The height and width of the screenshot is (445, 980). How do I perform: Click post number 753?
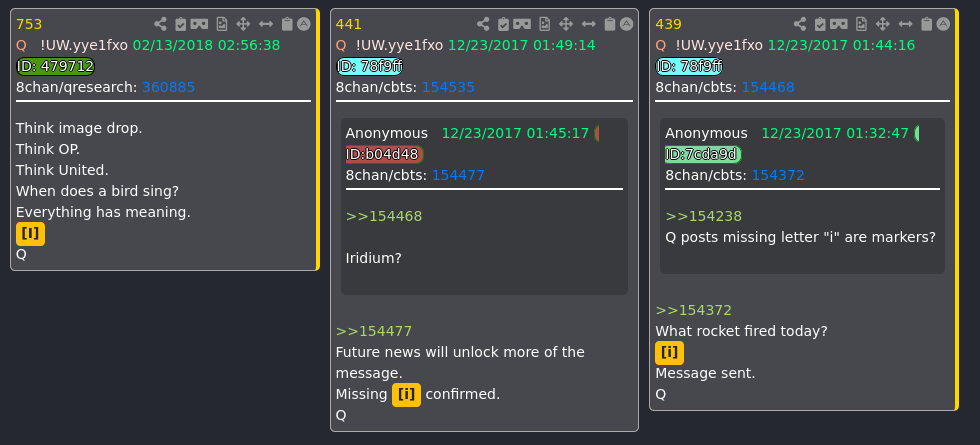[x=29, y=25]
